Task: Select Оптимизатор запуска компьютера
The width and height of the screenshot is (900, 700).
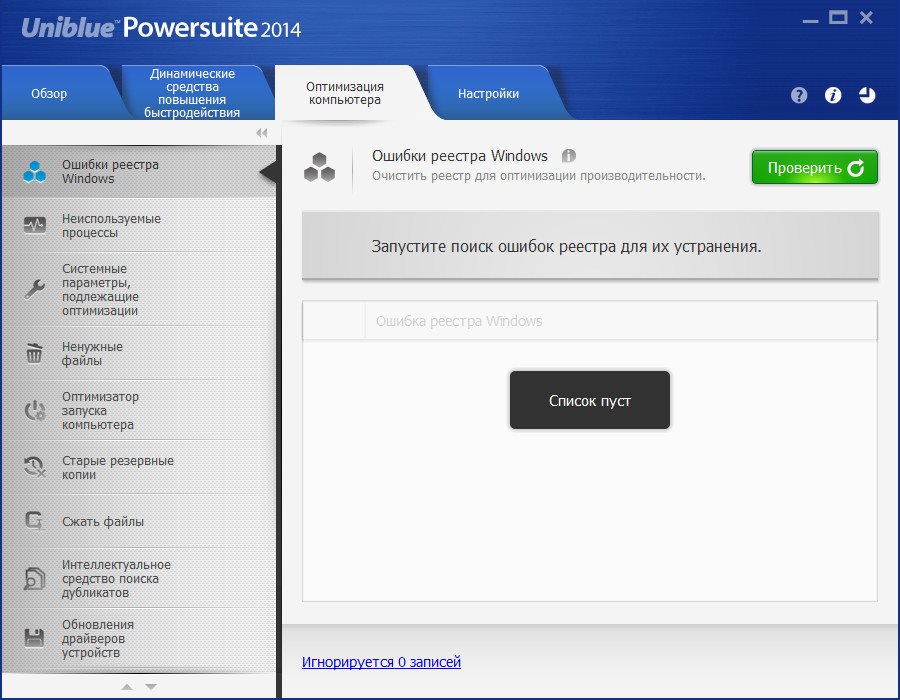Action: [x=139, y=410]
